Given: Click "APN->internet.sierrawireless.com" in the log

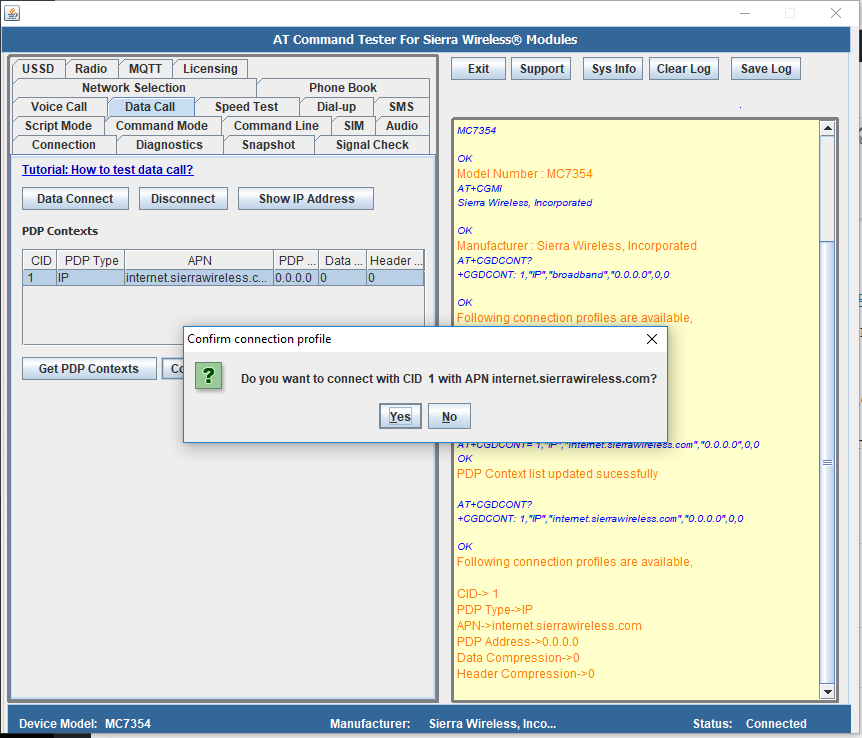Looking at the screenshot, I should (x=549, y=626).
